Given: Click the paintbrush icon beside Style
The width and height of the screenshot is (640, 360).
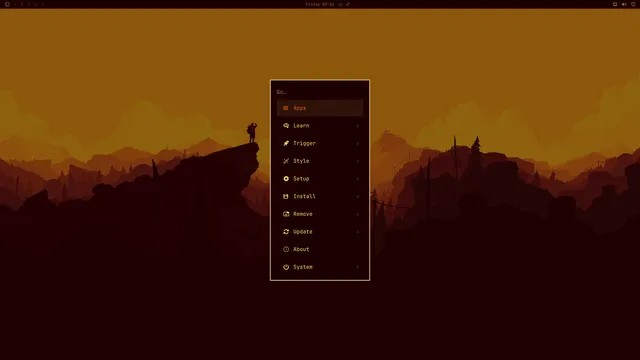Looking at the screenshot, I should pos(286,161).
